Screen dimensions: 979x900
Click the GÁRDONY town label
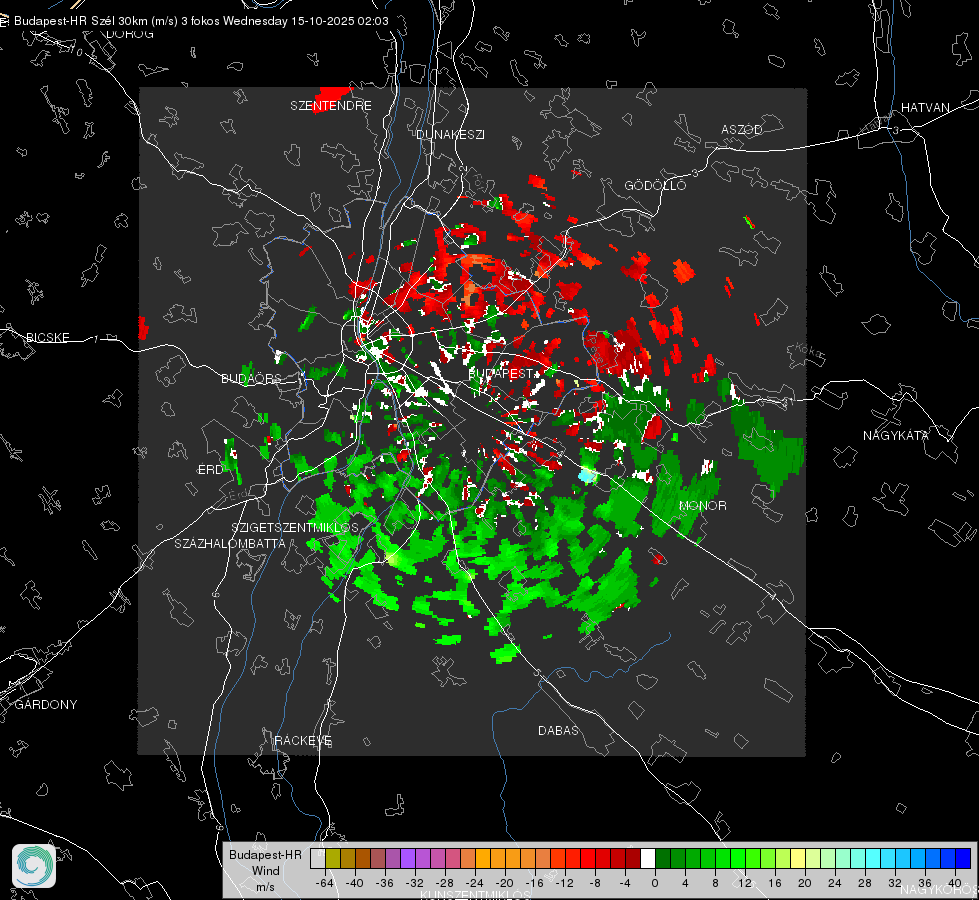coord(46,705)
